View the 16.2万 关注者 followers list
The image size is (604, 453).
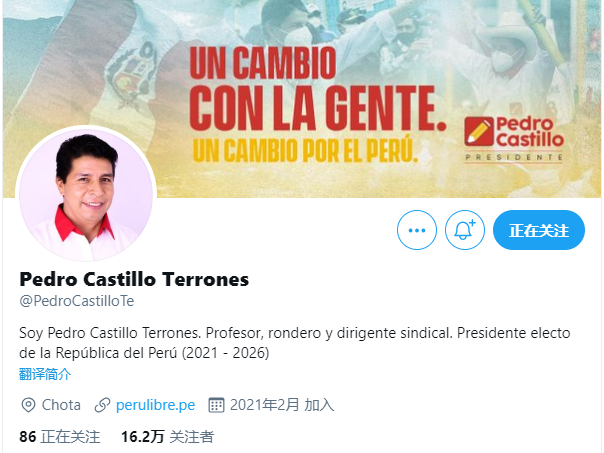[167, 437]
